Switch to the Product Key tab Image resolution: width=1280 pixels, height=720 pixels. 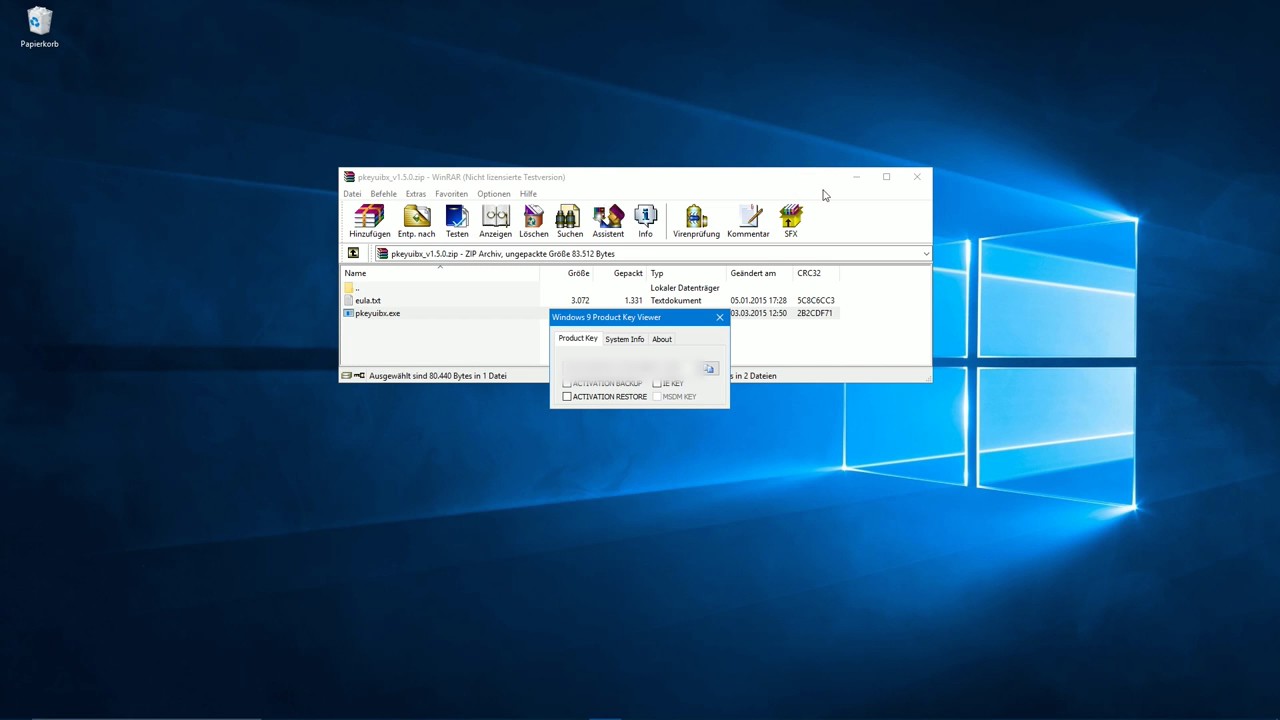[x=578, y=338]
